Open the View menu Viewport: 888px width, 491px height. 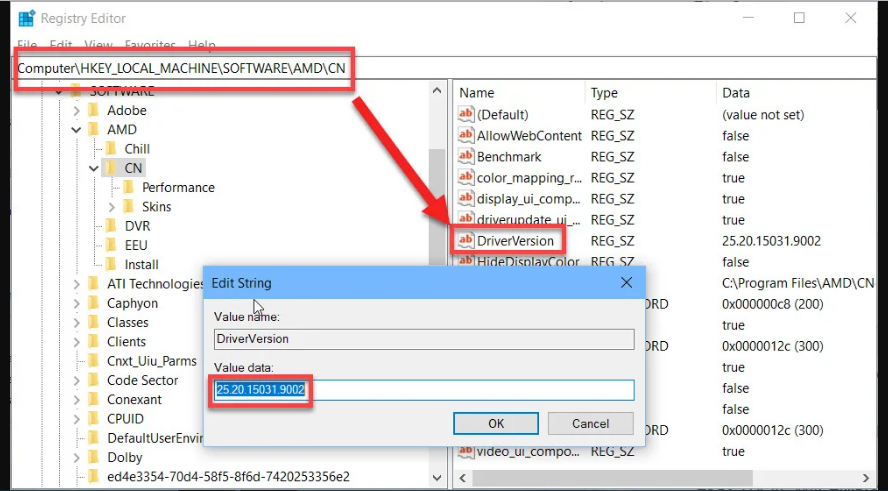[99, 45]
